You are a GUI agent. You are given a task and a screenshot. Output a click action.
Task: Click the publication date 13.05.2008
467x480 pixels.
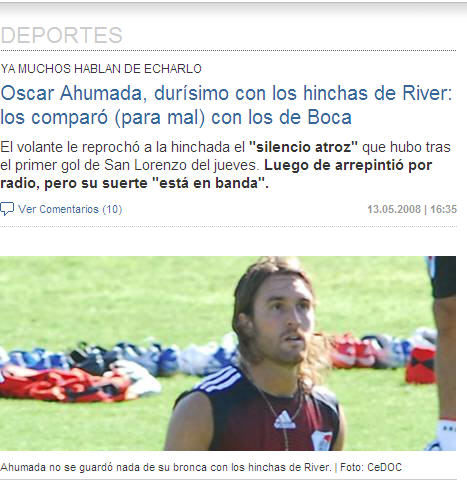(x=394, y=209)
